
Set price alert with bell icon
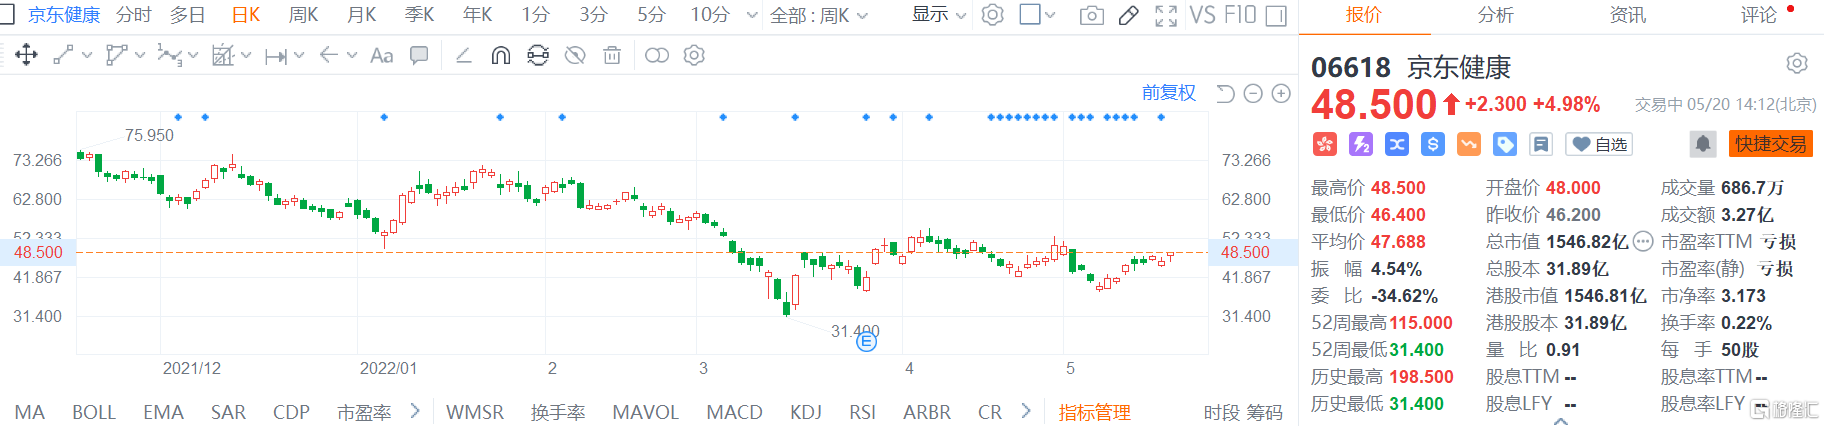1702,144
